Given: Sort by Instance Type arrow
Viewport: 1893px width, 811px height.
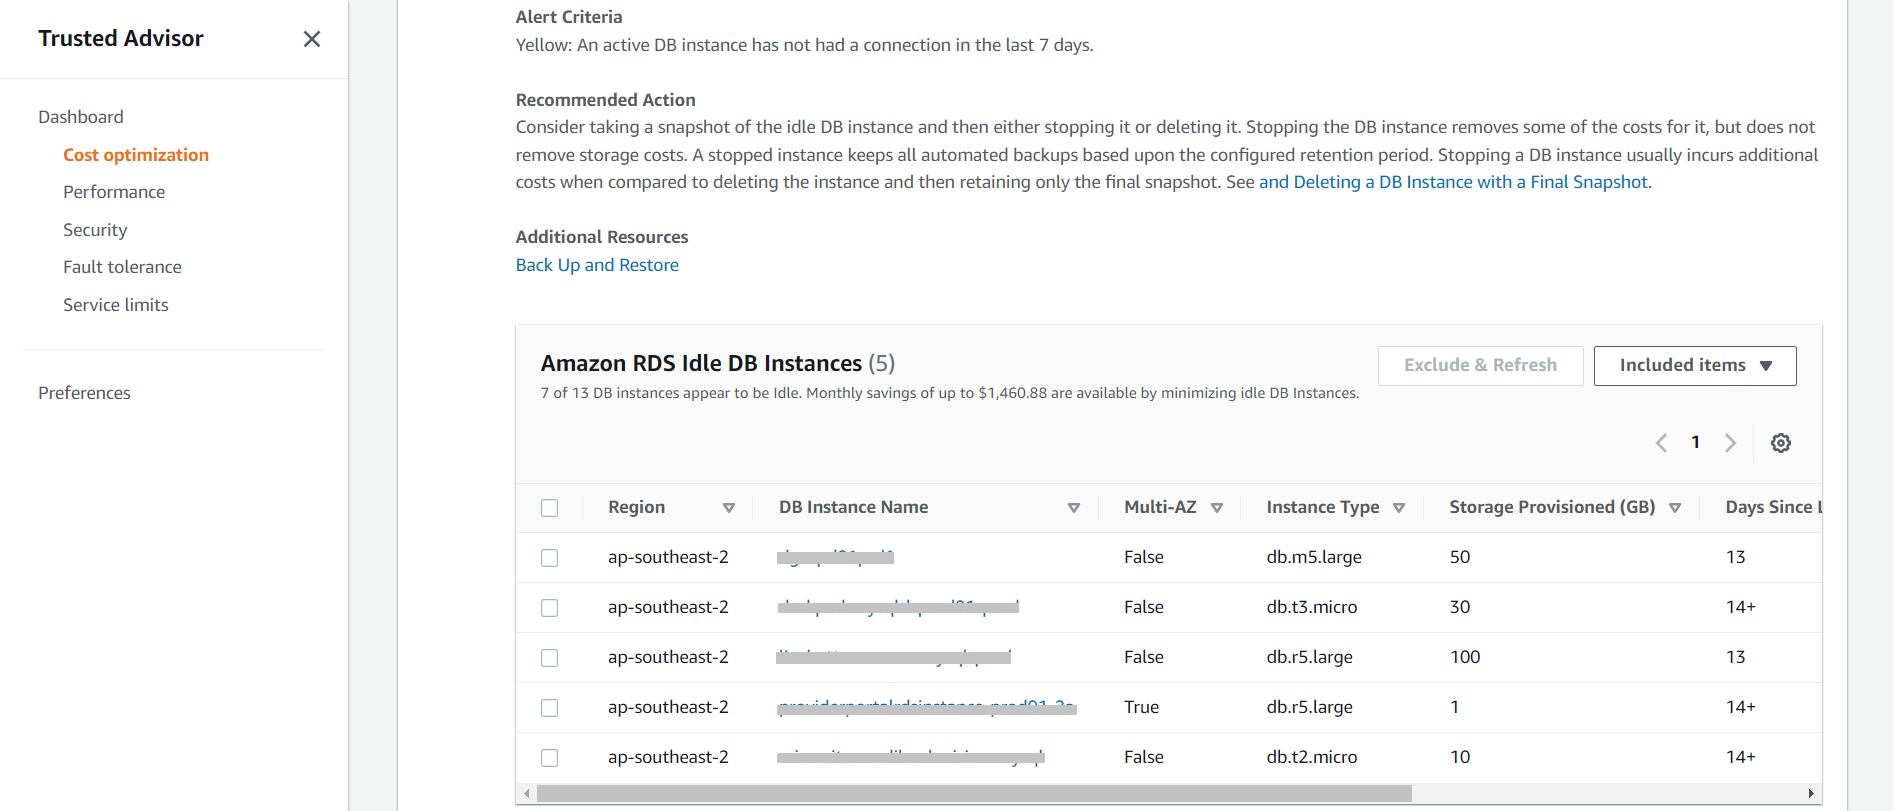Looking at the screenshot, I should (x=1399, y=508).
